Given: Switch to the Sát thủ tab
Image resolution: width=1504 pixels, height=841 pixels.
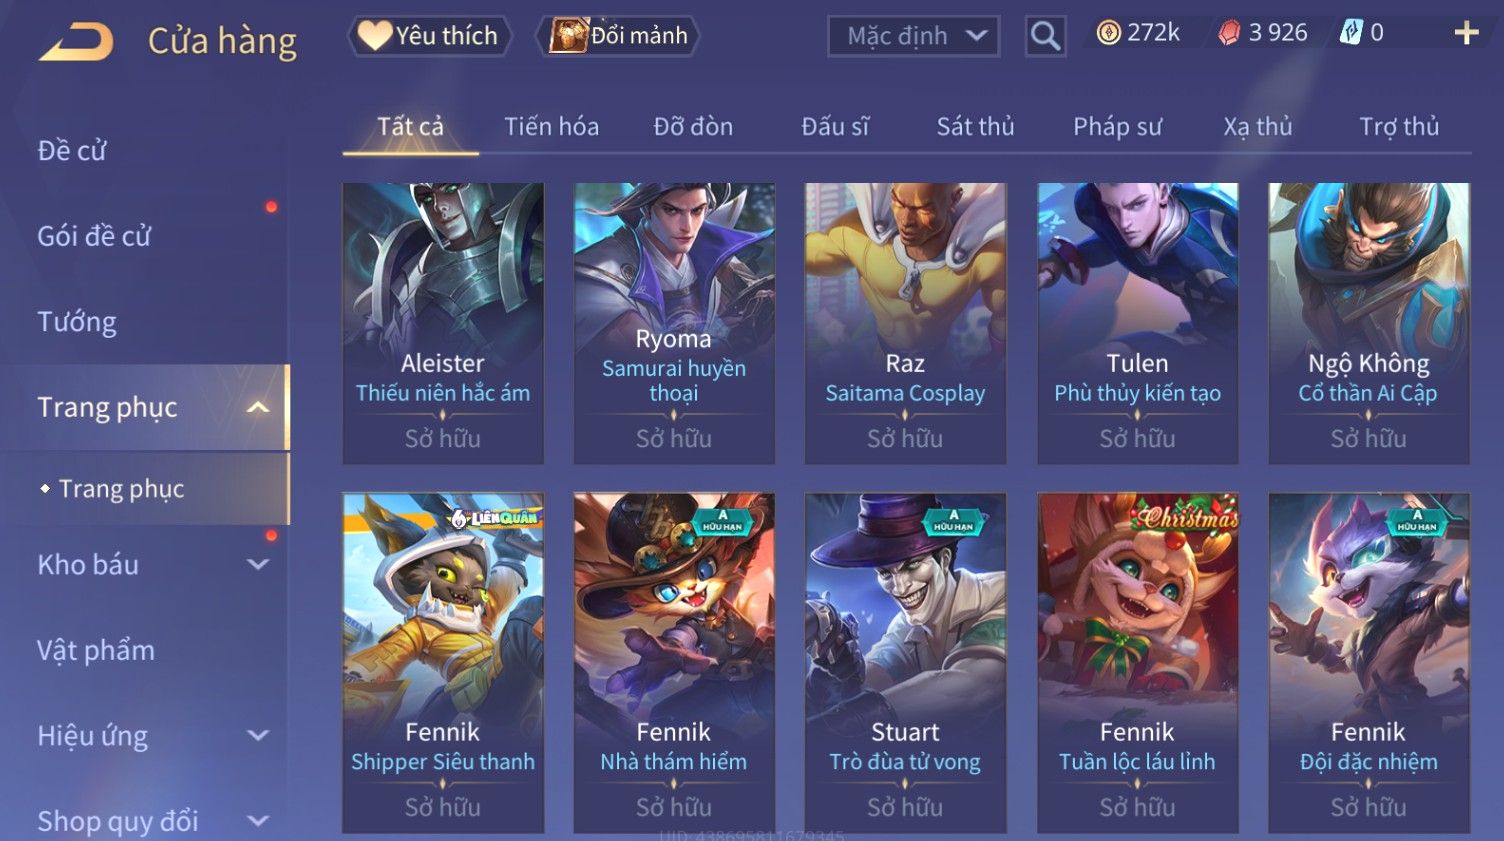Looking at the screenshot, I should (x=975, y=127).
